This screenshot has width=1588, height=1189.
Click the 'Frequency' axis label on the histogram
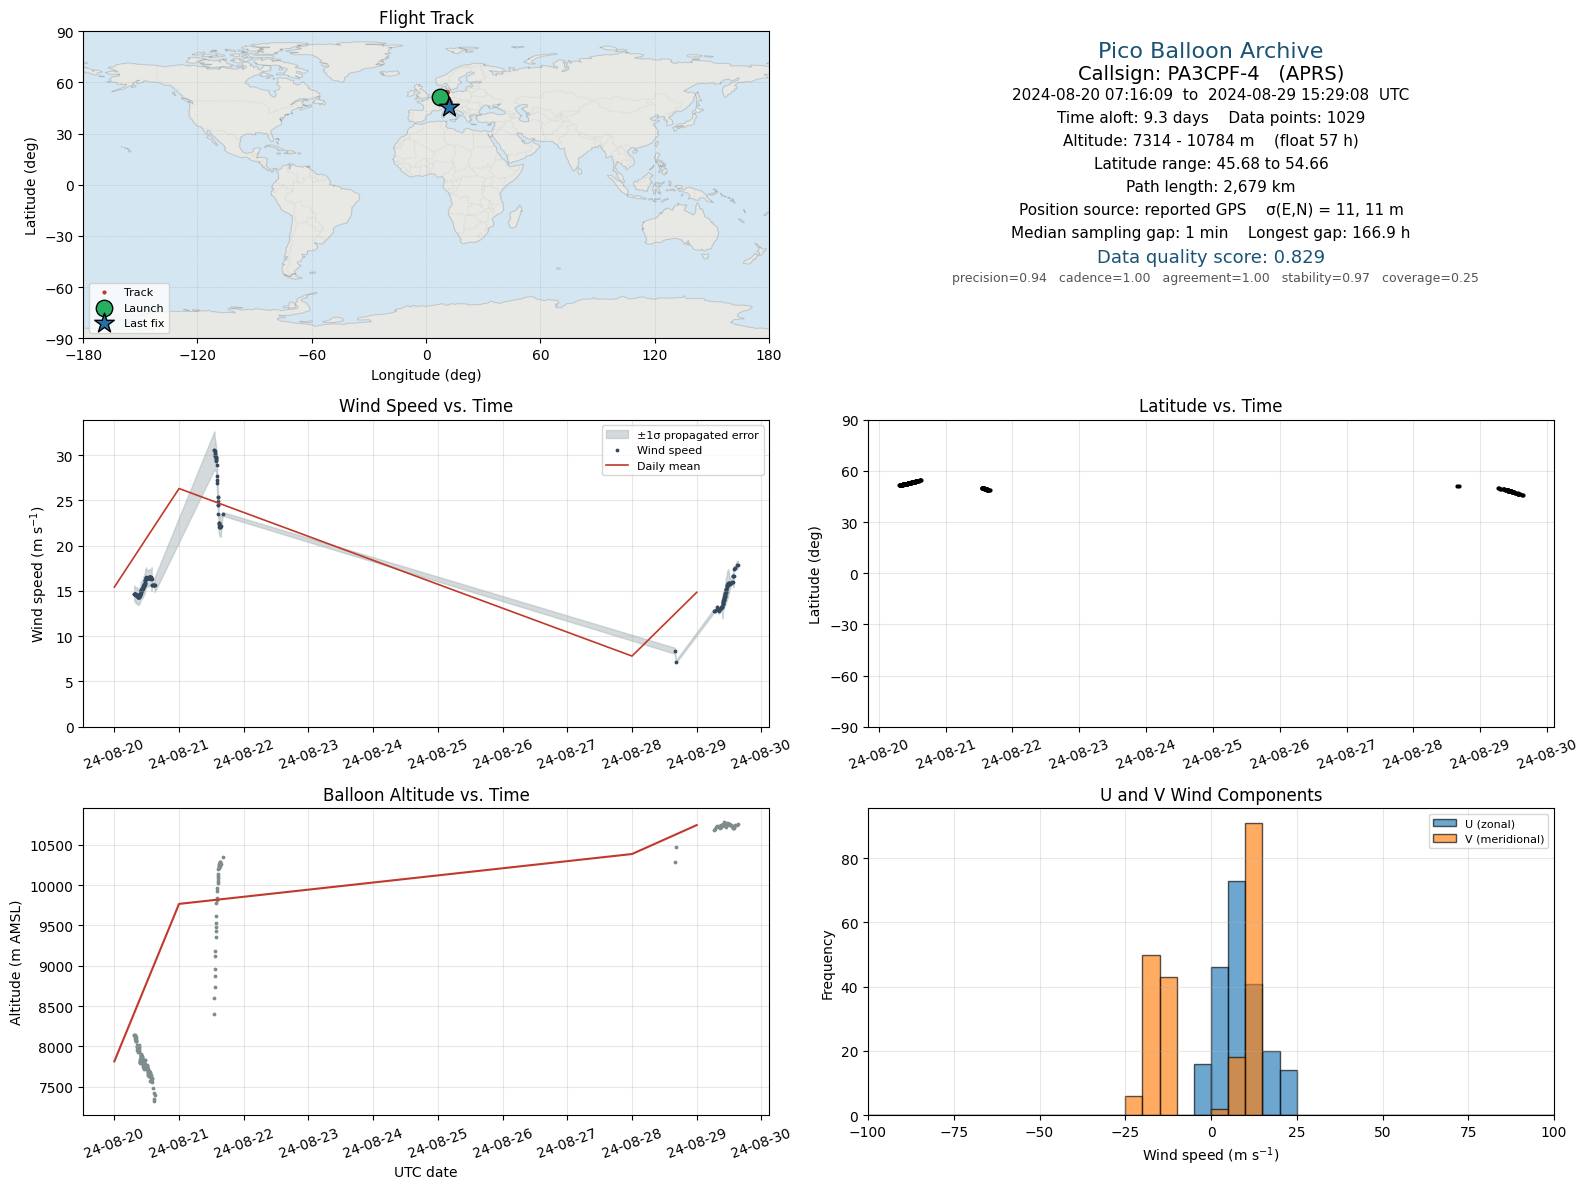pyautogui.click(x=827, y=965)
